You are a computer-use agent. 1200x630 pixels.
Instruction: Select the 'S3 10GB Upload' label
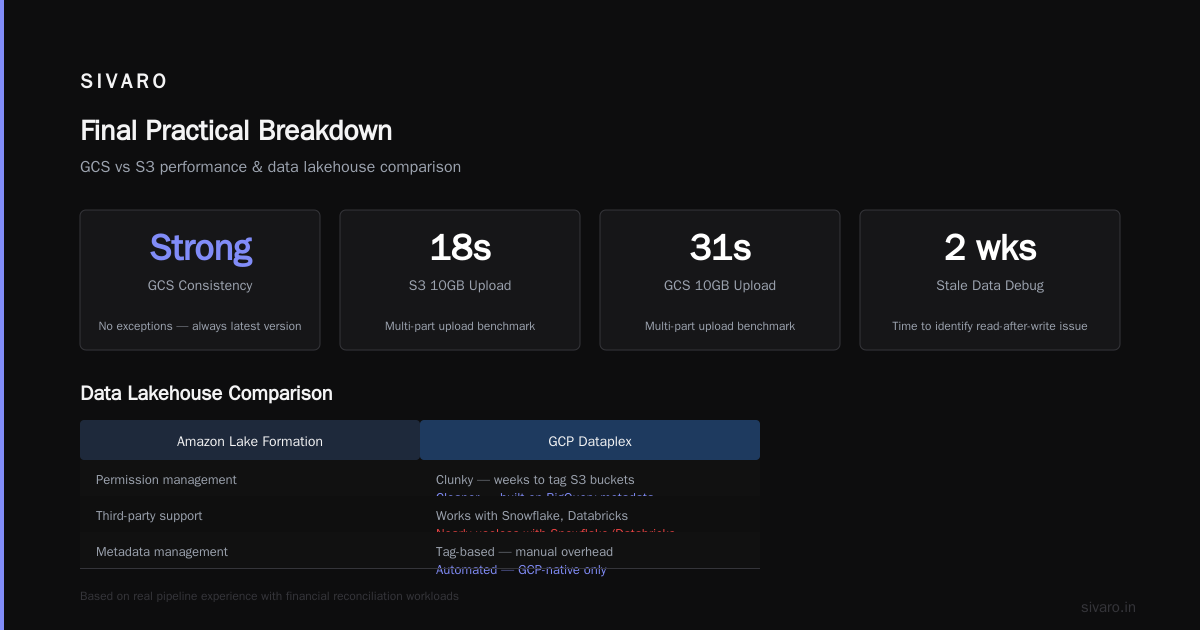pos(460,286)
